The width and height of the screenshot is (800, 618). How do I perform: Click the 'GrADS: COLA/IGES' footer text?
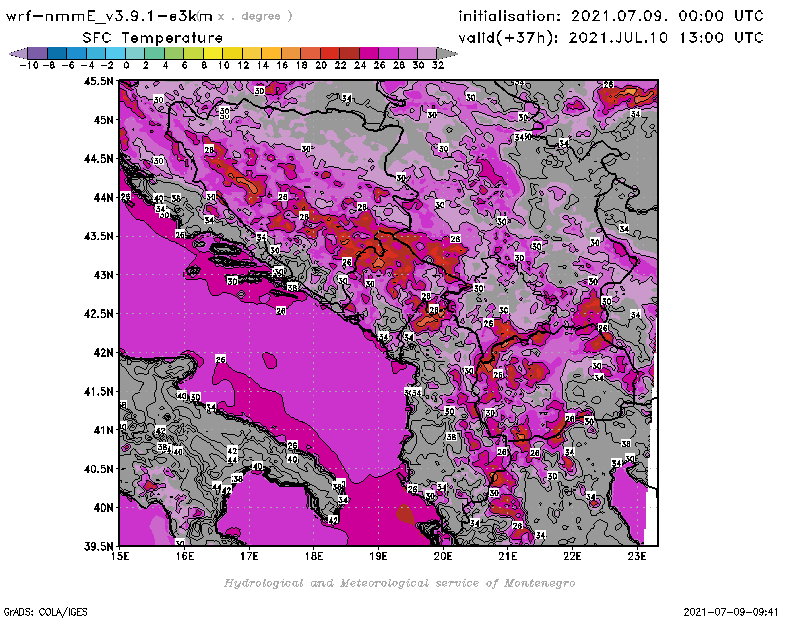tap(45, 612)
